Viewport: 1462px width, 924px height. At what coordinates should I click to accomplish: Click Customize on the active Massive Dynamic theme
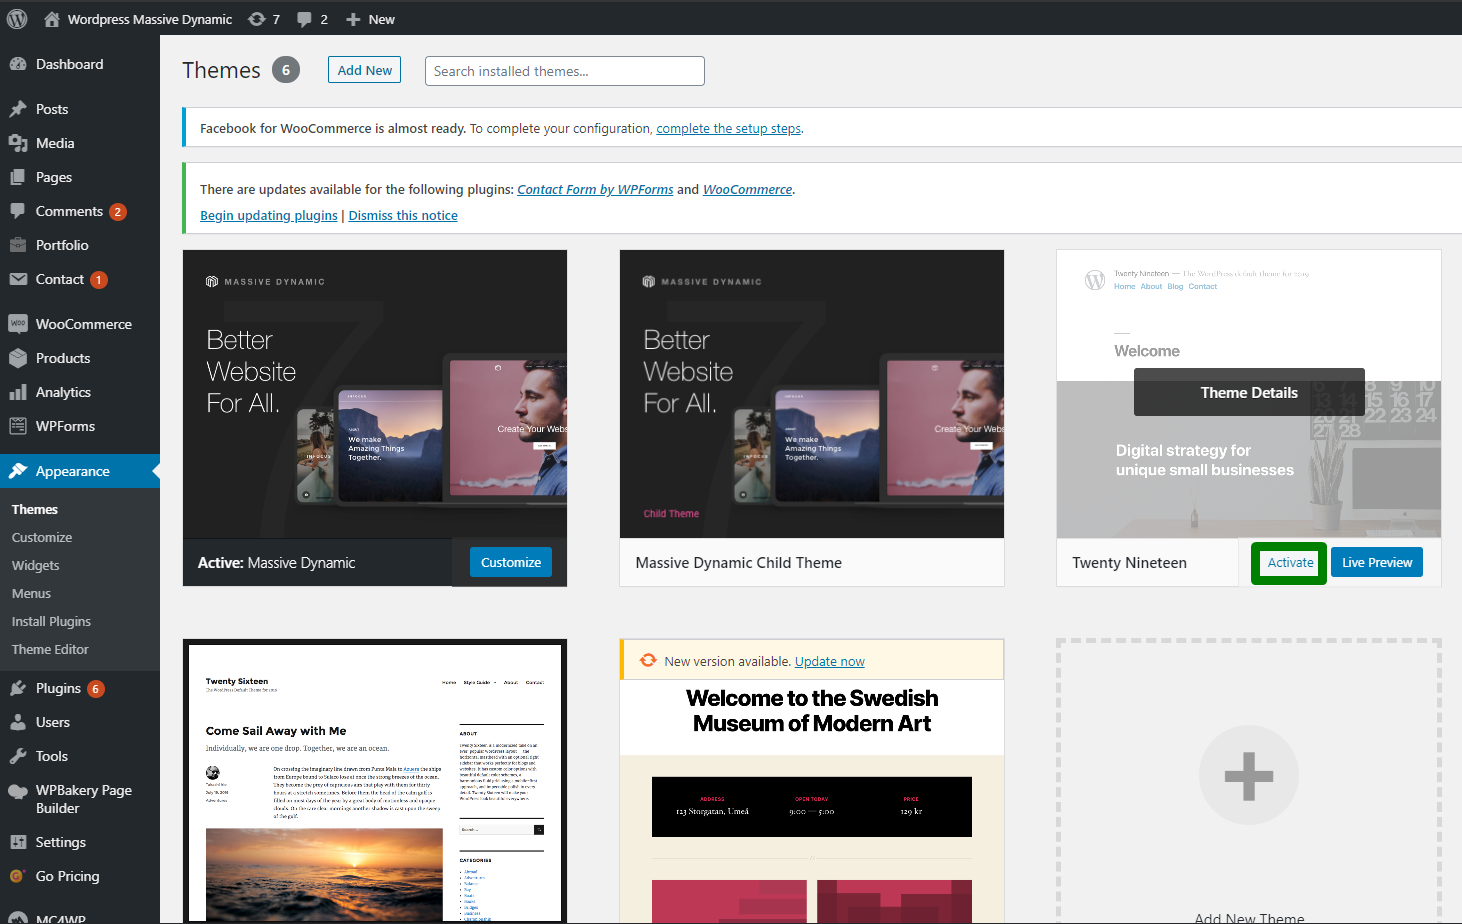click(x=511, y=562)
